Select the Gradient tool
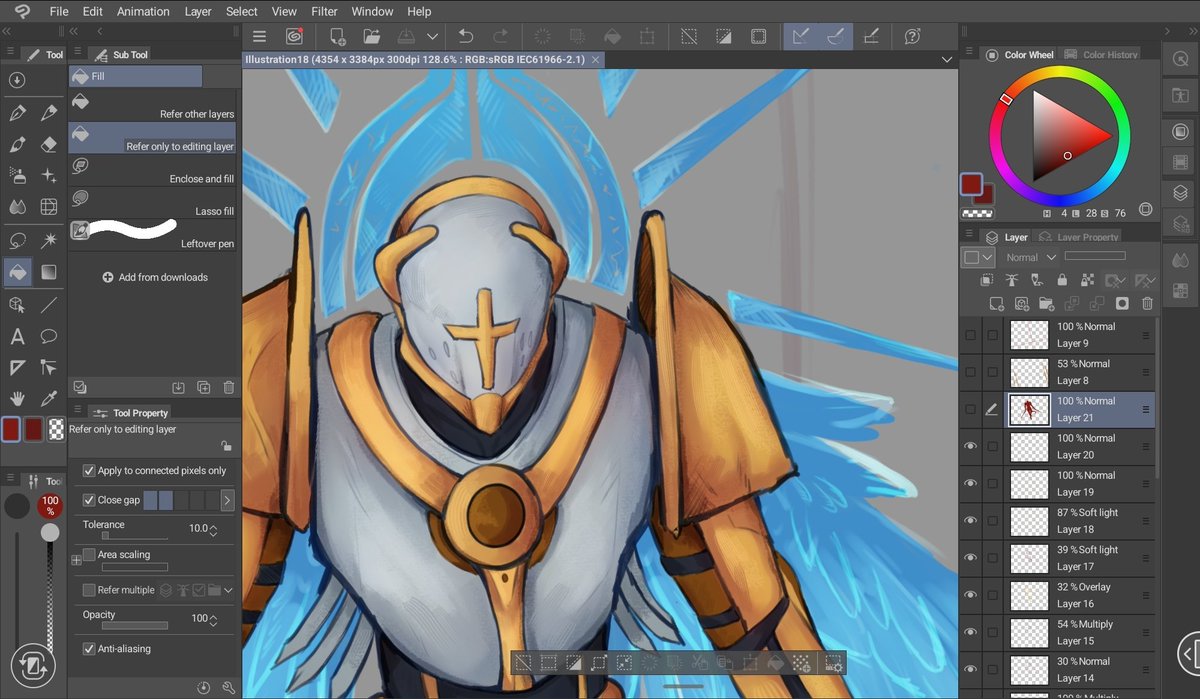This screenshot has width=1200, height=699. 48,272
